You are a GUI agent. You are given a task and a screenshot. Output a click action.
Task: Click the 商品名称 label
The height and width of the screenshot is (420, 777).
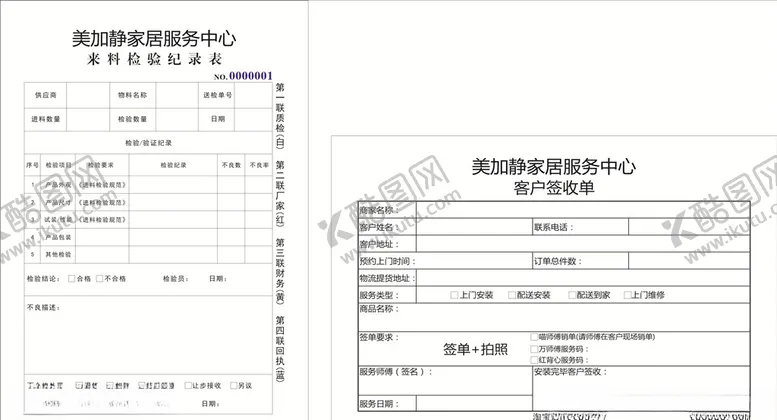[379, 309]
